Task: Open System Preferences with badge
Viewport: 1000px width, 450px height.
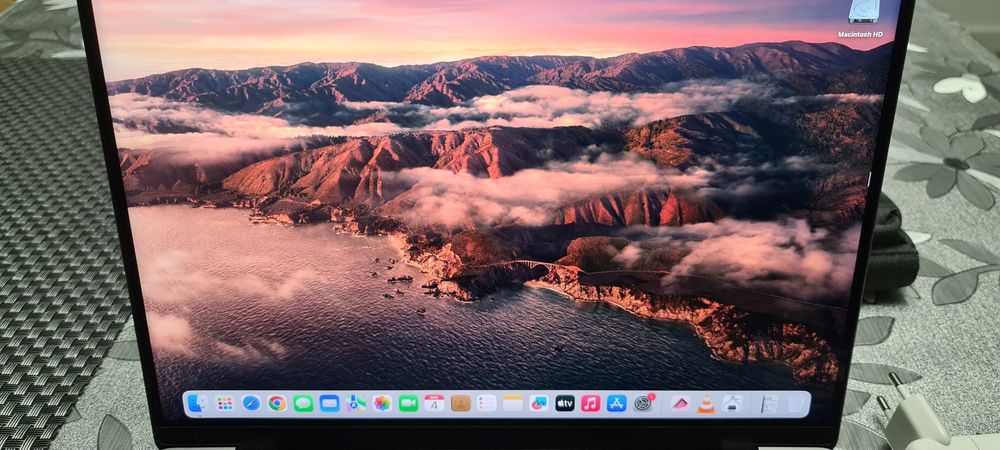Action: point(643,403)
